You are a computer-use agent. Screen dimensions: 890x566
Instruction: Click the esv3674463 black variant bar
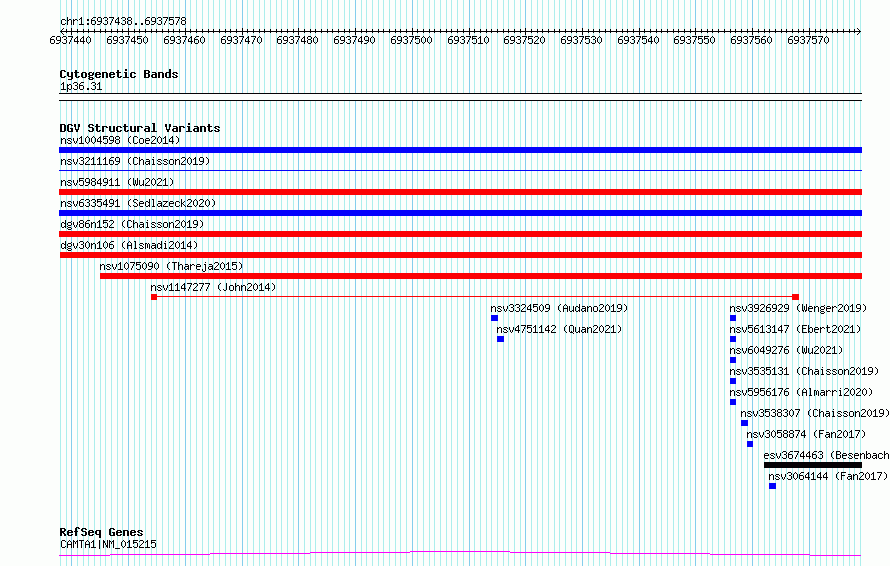coord(813,465)
